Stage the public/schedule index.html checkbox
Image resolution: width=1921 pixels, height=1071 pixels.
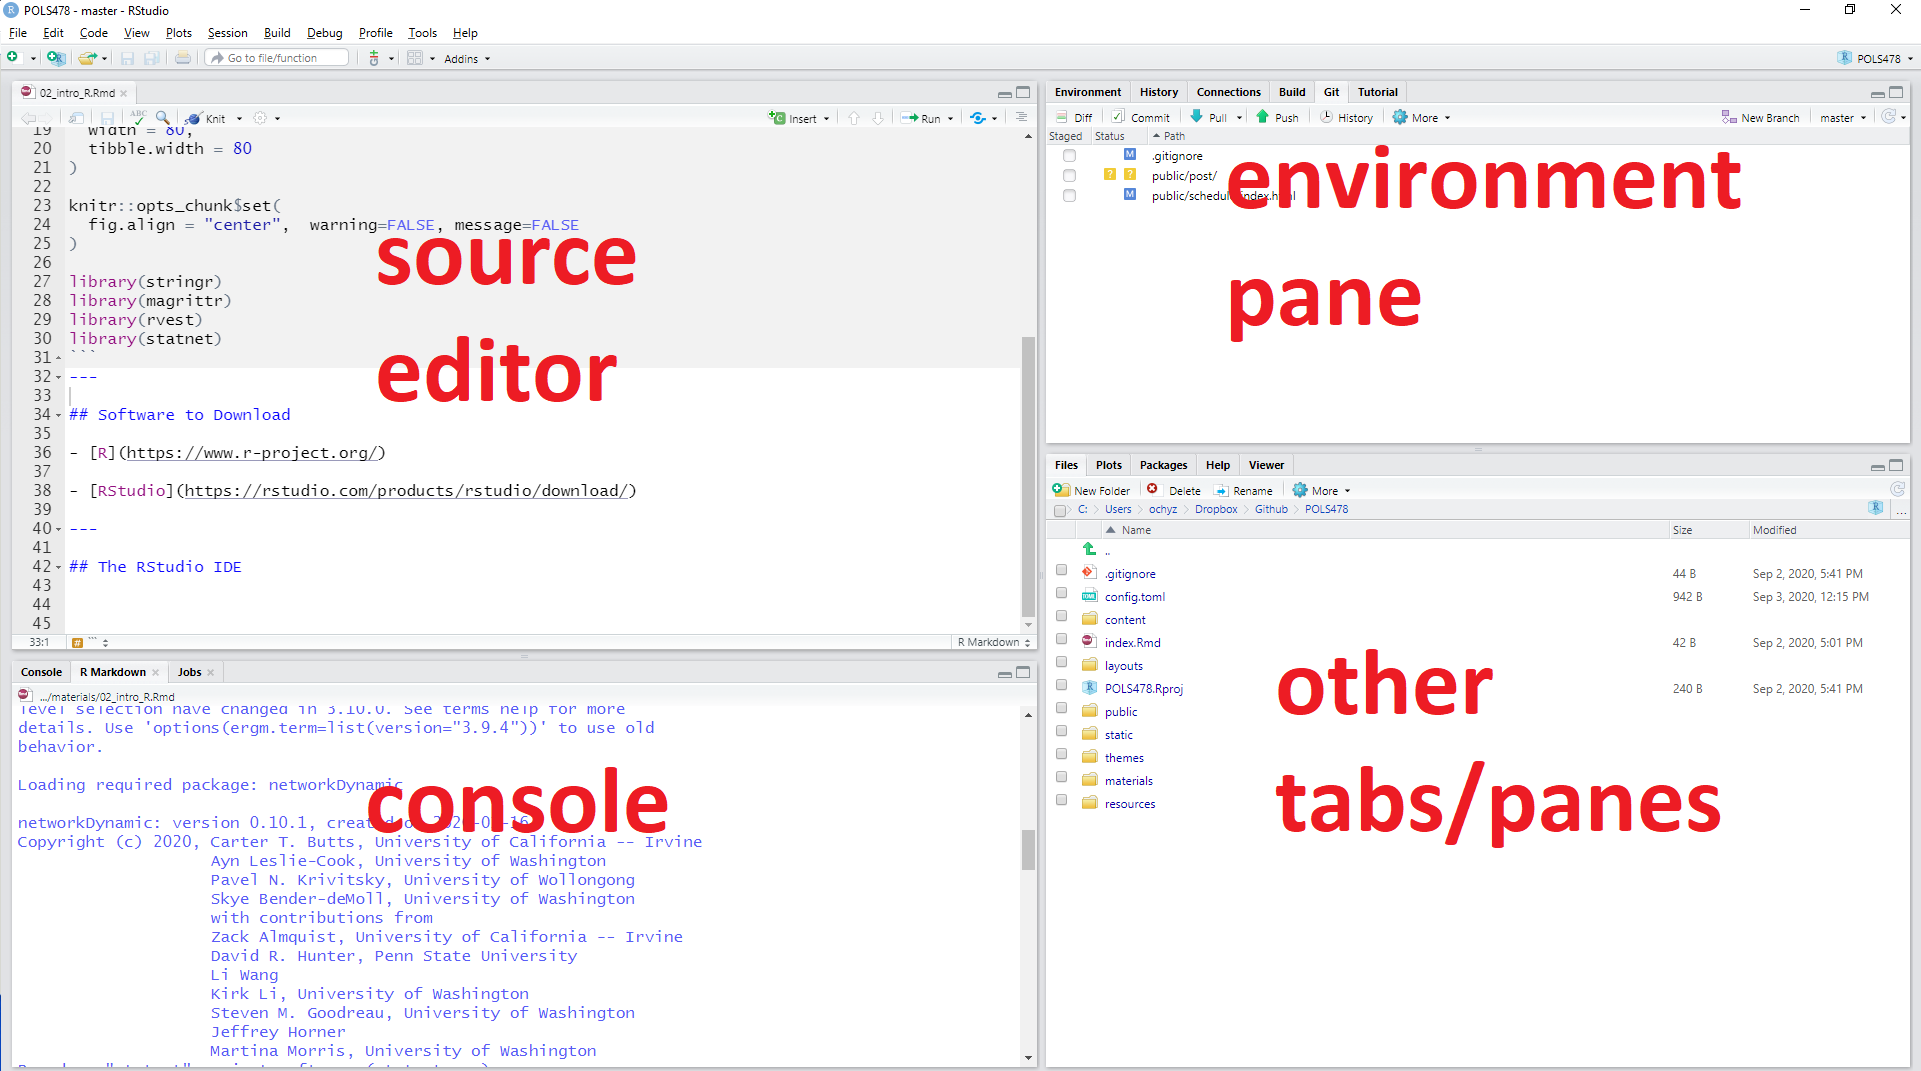point(1069,196)
